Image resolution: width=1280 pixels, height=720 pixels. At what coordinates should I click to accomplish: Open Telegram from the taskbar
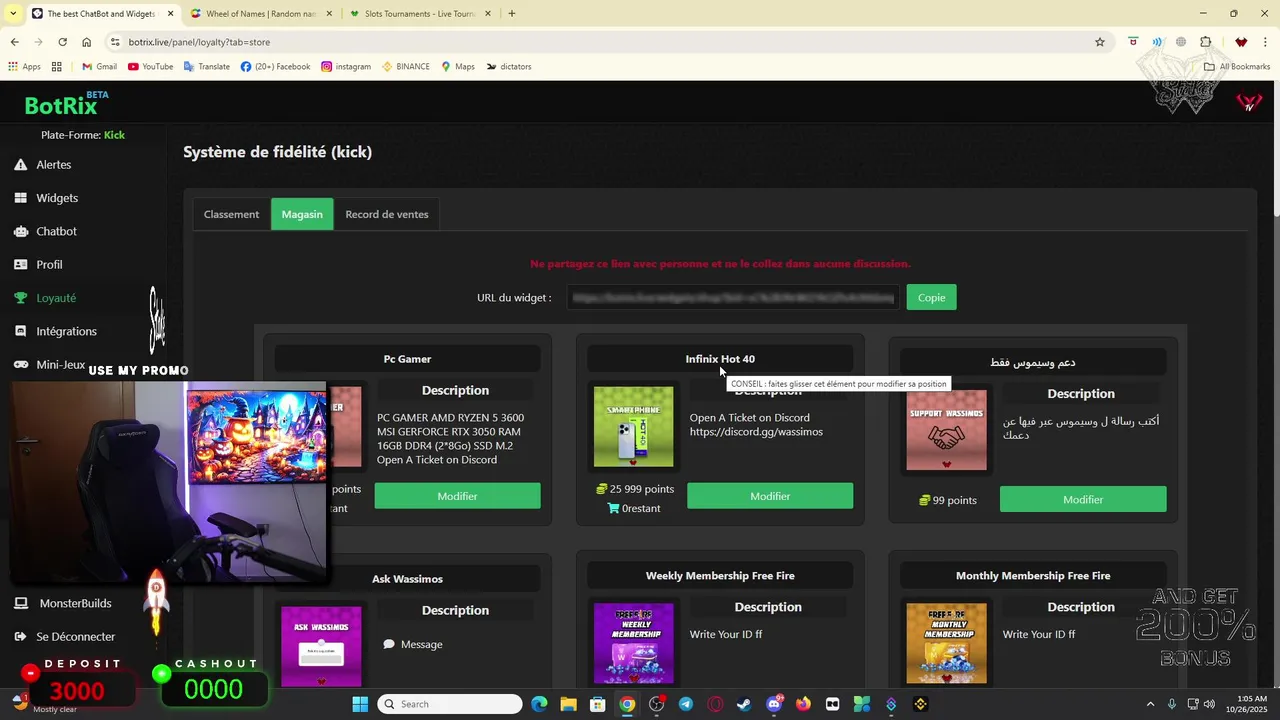click(x=685, y=704)
